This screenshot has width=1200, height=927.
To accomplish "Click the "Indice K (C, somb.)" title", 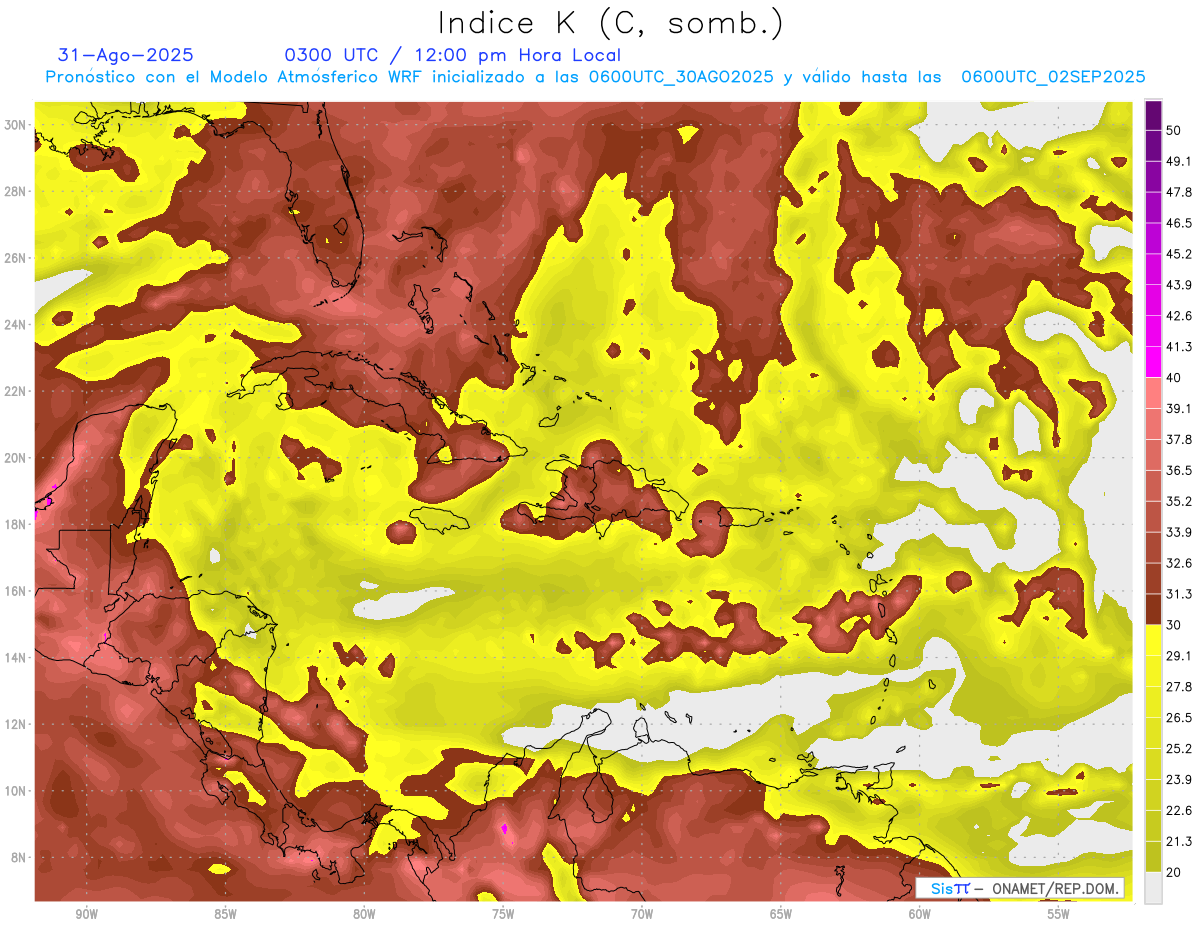I will click(x=610, y=22).
